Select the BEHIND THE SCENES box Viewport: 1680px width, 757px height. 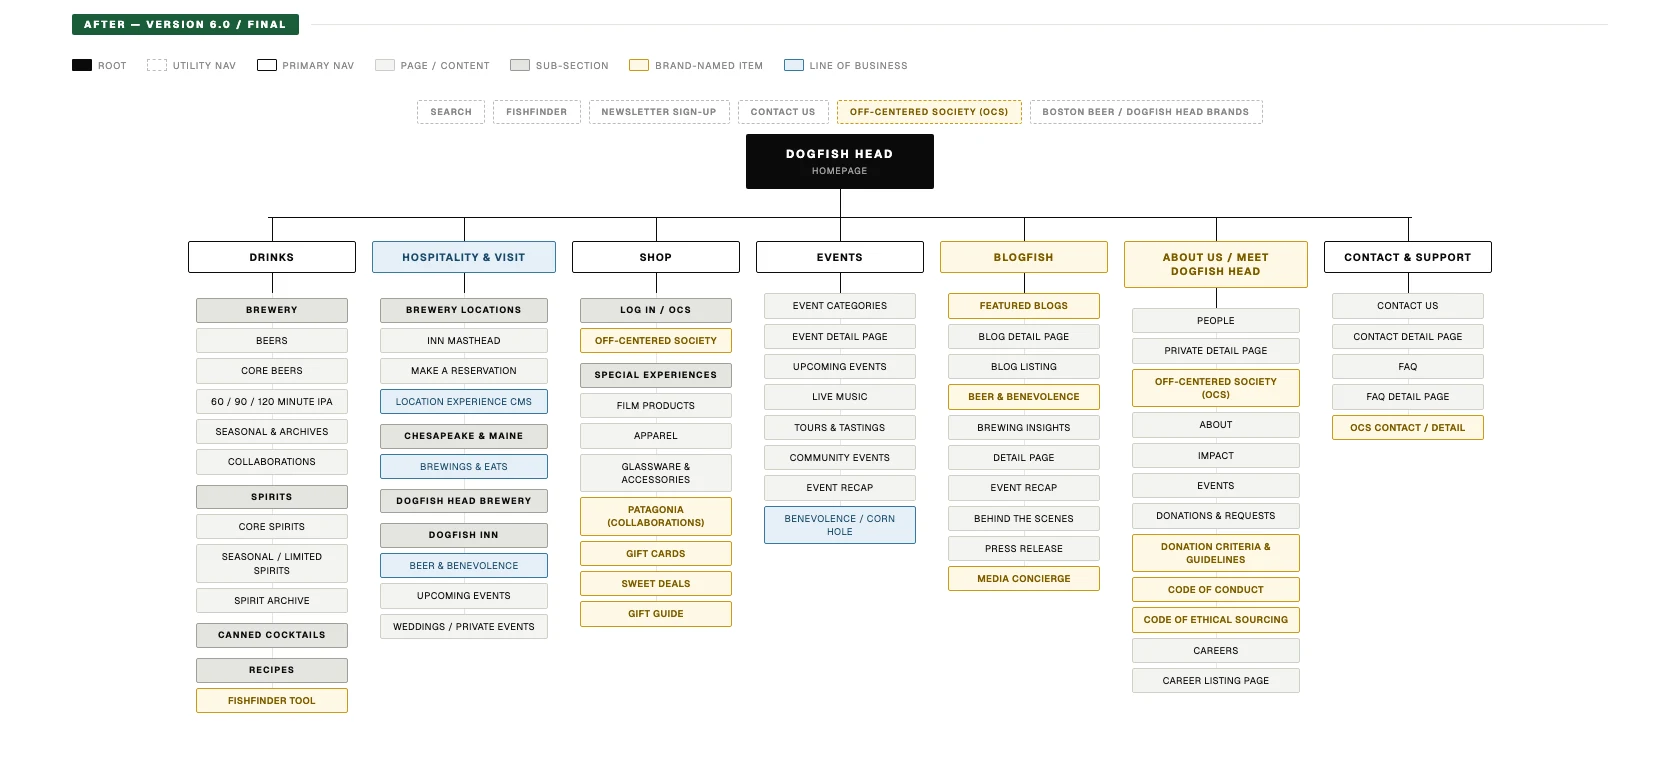tap(1024, 519)
